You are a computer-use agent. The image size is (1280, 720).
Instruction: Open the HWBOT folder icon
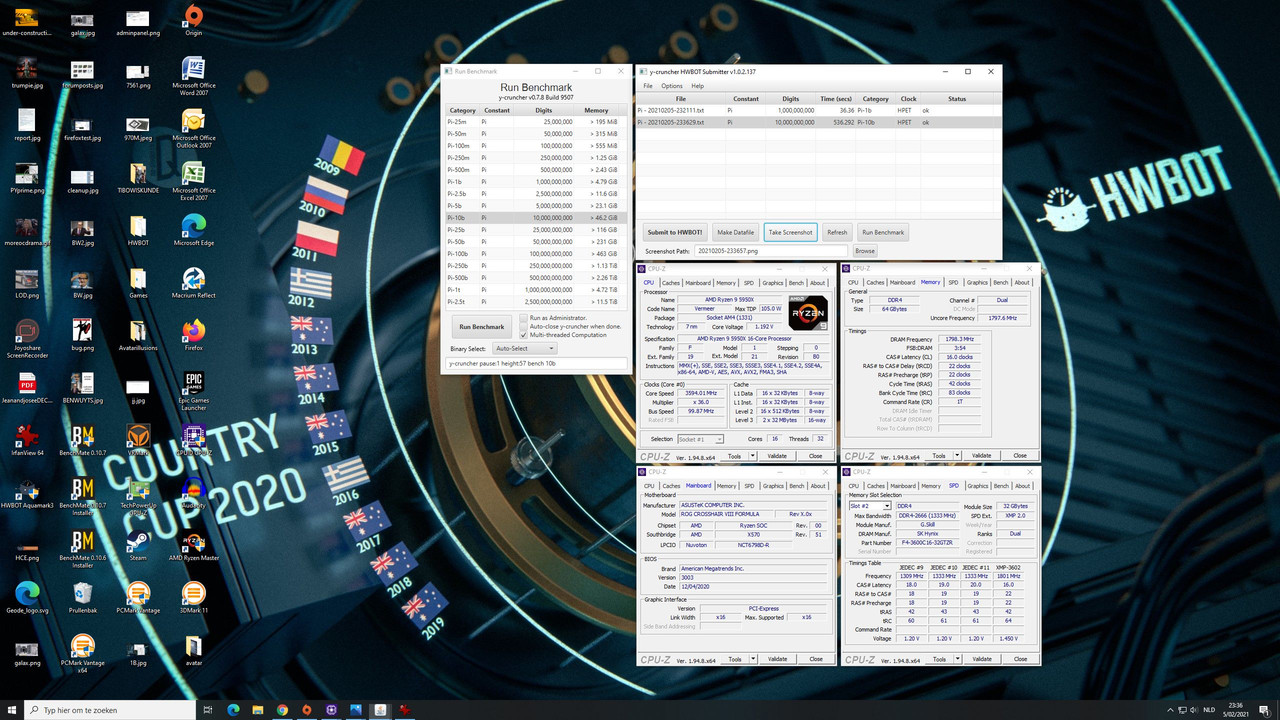pyautogui.click(x=138, y=229)
